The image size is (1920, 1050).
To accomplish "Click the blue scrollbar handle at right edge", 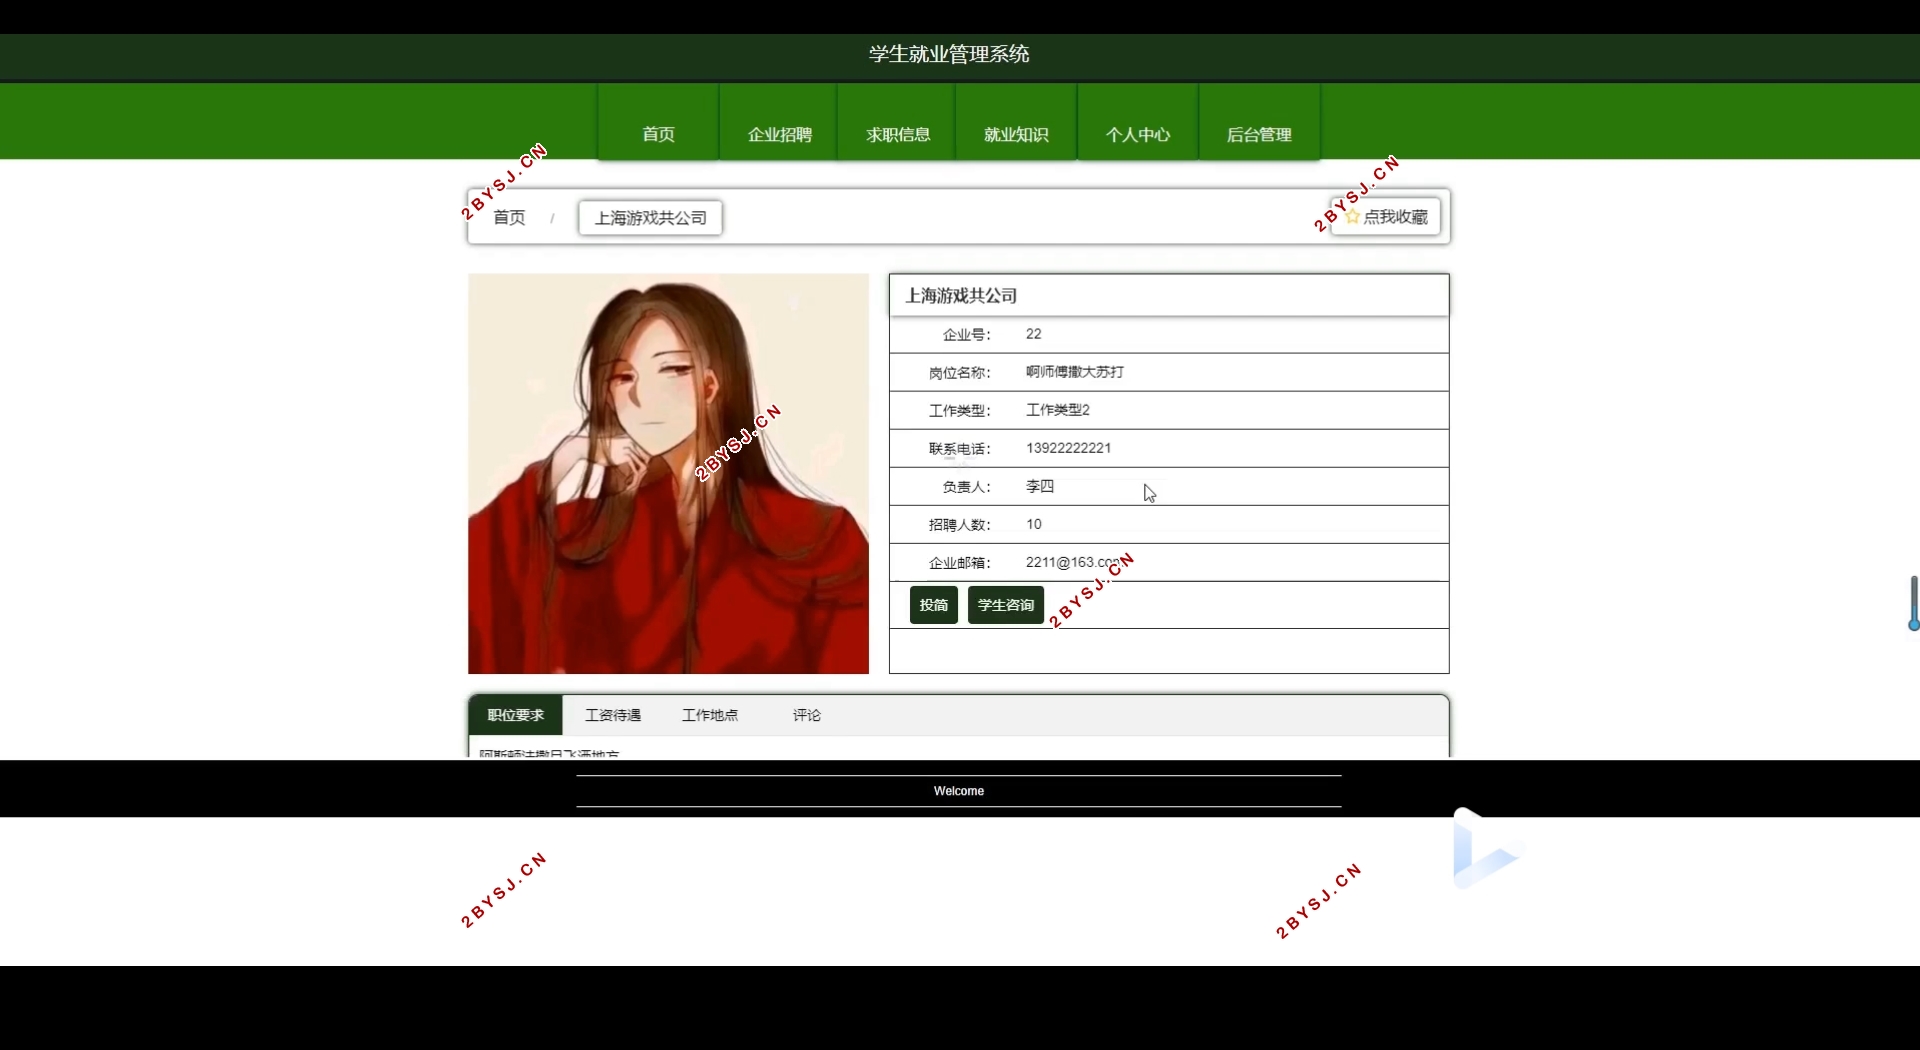I will [1913, 603].
